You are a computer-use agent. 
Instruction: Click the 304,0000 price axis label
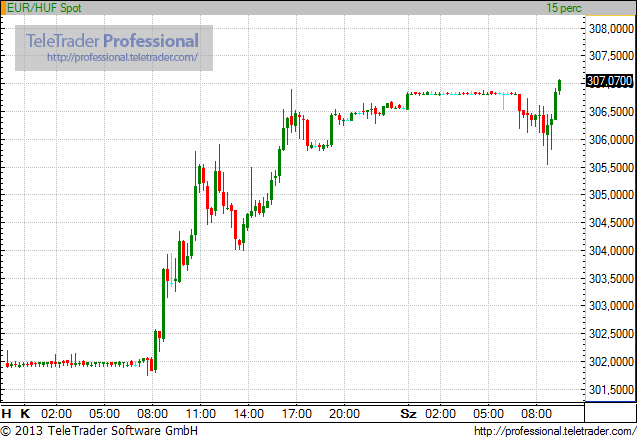611,251
